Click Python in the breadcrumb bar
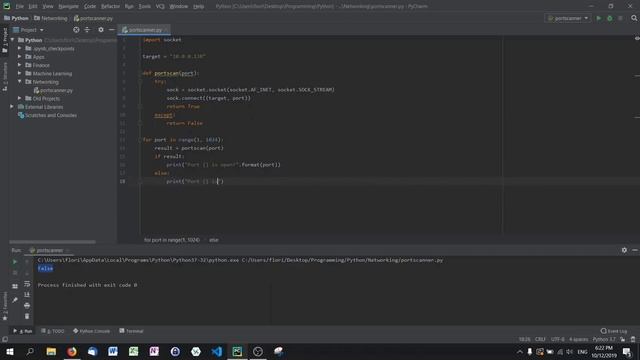Viewport: 640px width, 360px height. (x=16, y=18)
